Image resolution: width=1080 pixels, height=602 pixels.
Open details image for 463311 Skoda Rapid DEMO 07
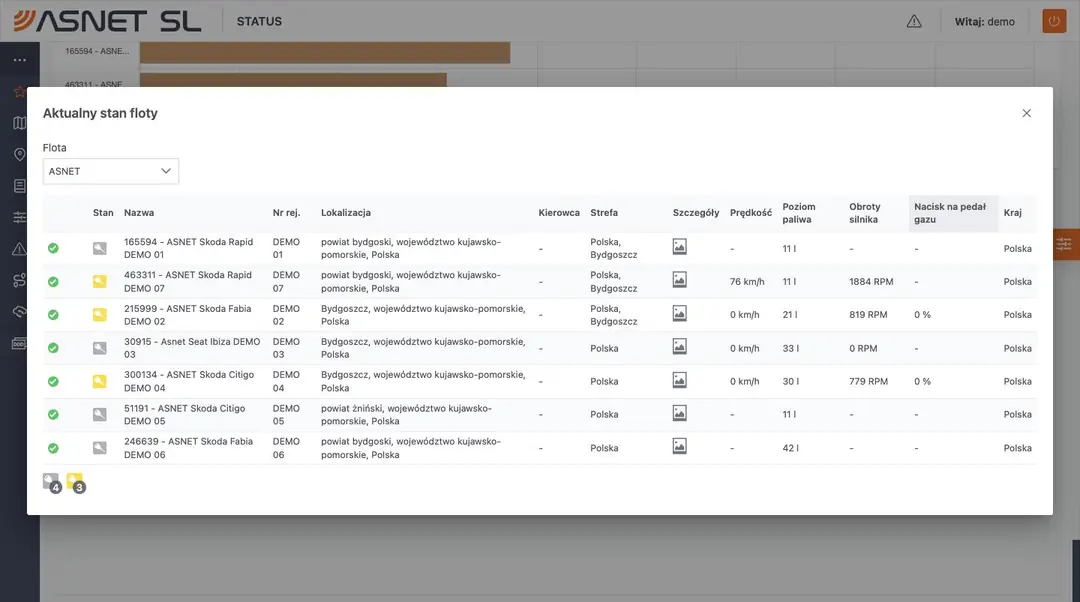pos(679,280)
